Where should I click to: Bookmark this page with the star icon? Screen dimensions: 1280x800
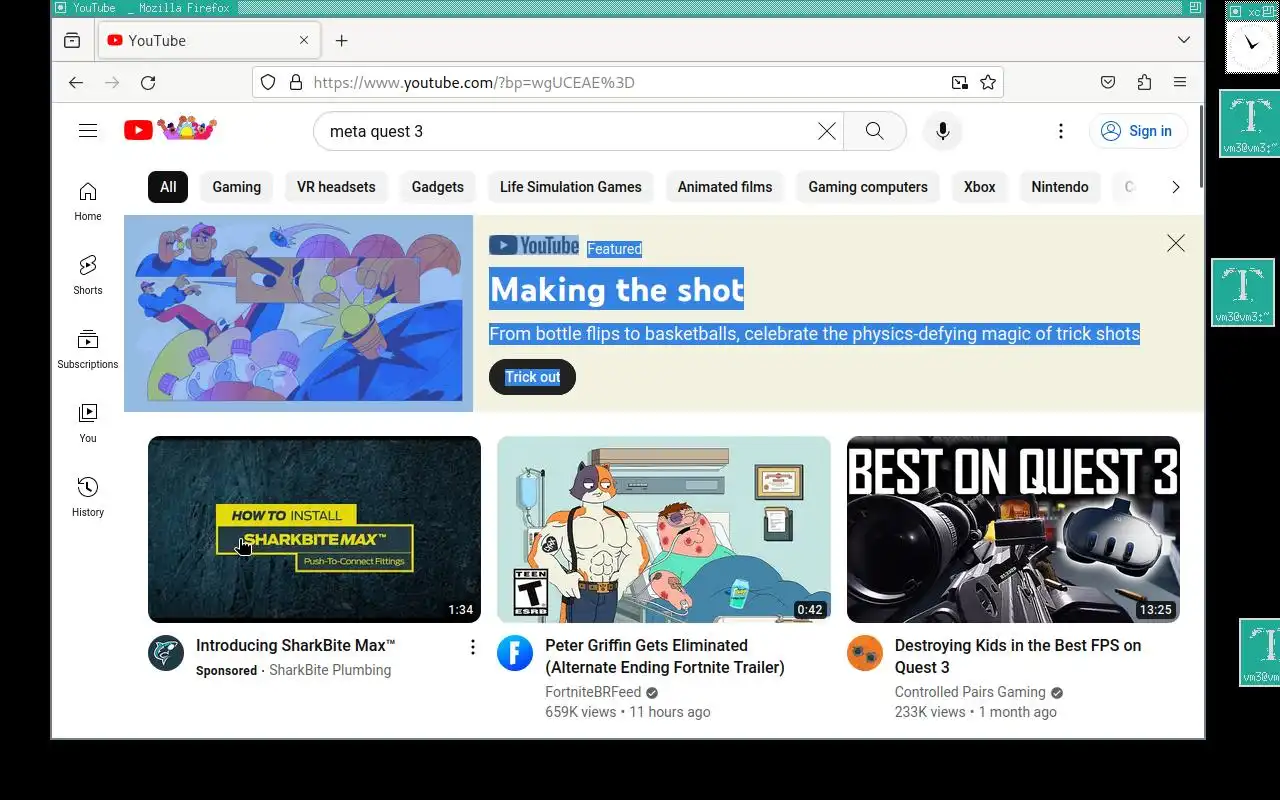click(988, 83)
